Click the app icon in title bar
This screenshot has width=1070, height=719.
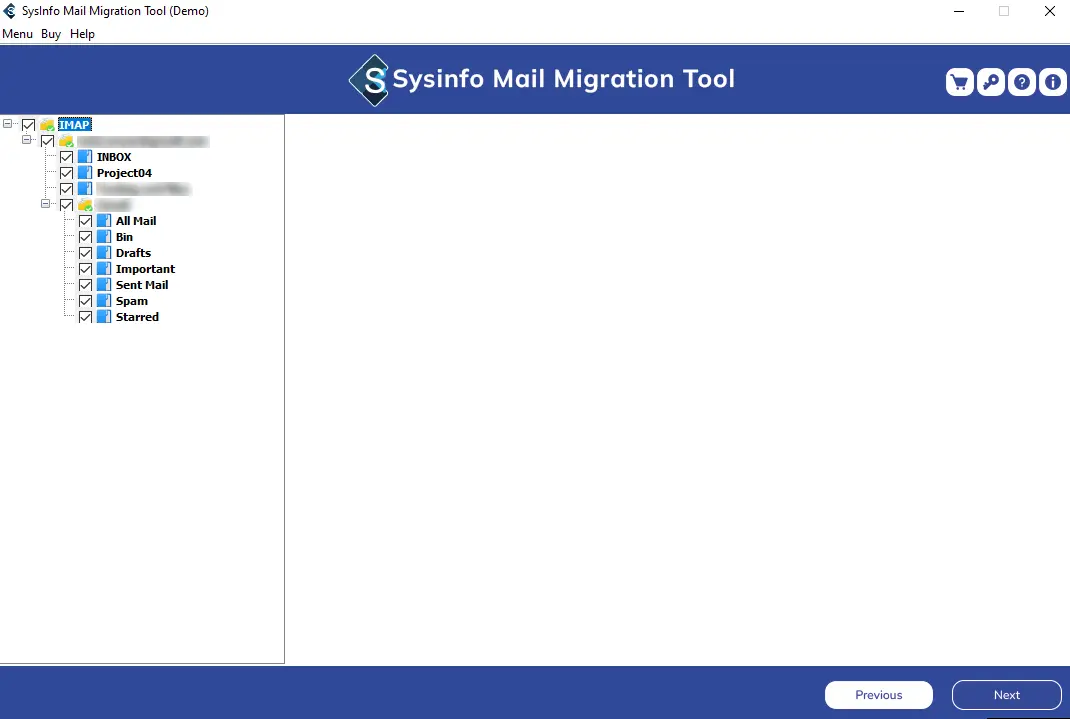(x=10, y=11)
